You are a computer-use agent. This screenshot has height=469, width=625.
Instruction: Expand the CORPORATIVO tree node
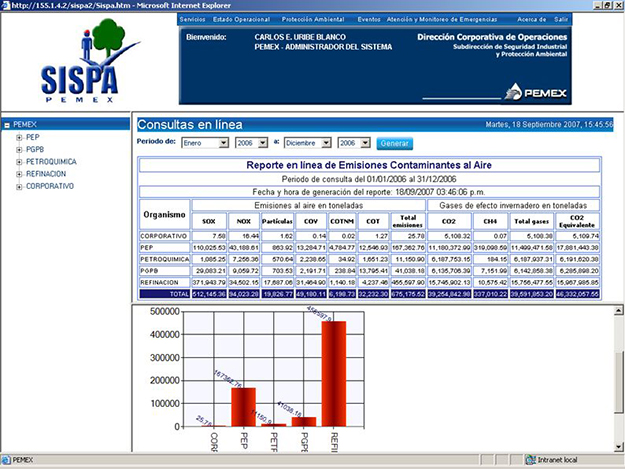pos(19,186)
